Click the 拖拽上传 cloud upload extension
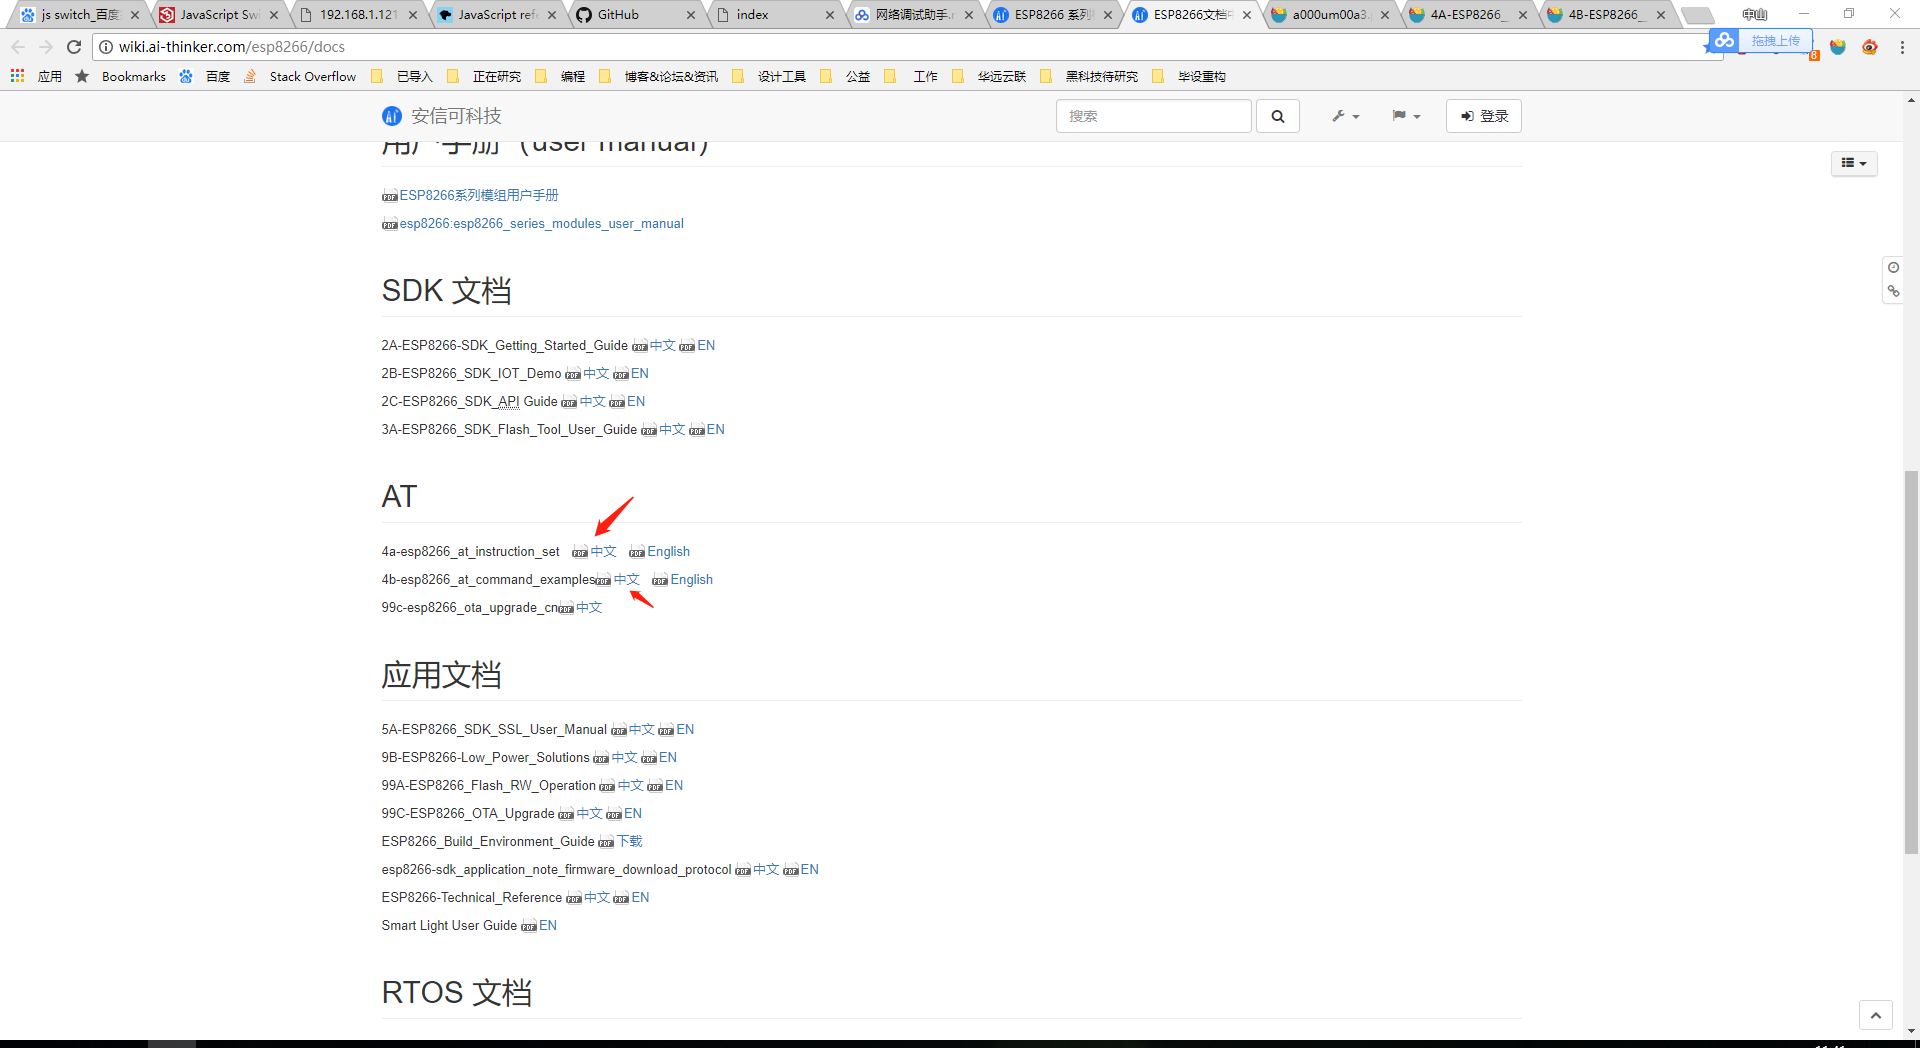This screenshot has height=1048, width=1920. point(1762,41)
